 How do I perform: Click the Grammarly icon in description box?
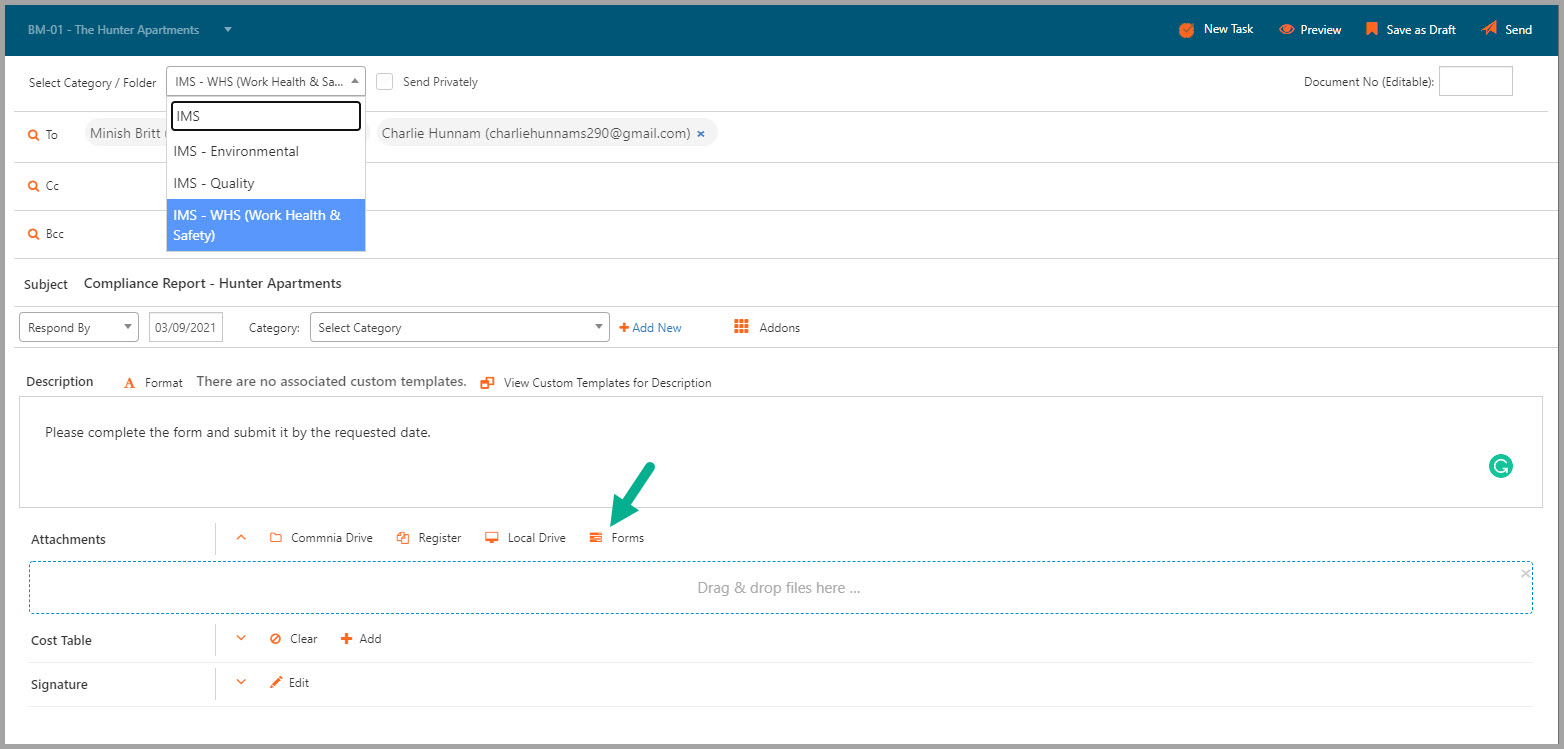coord(1500,465)
